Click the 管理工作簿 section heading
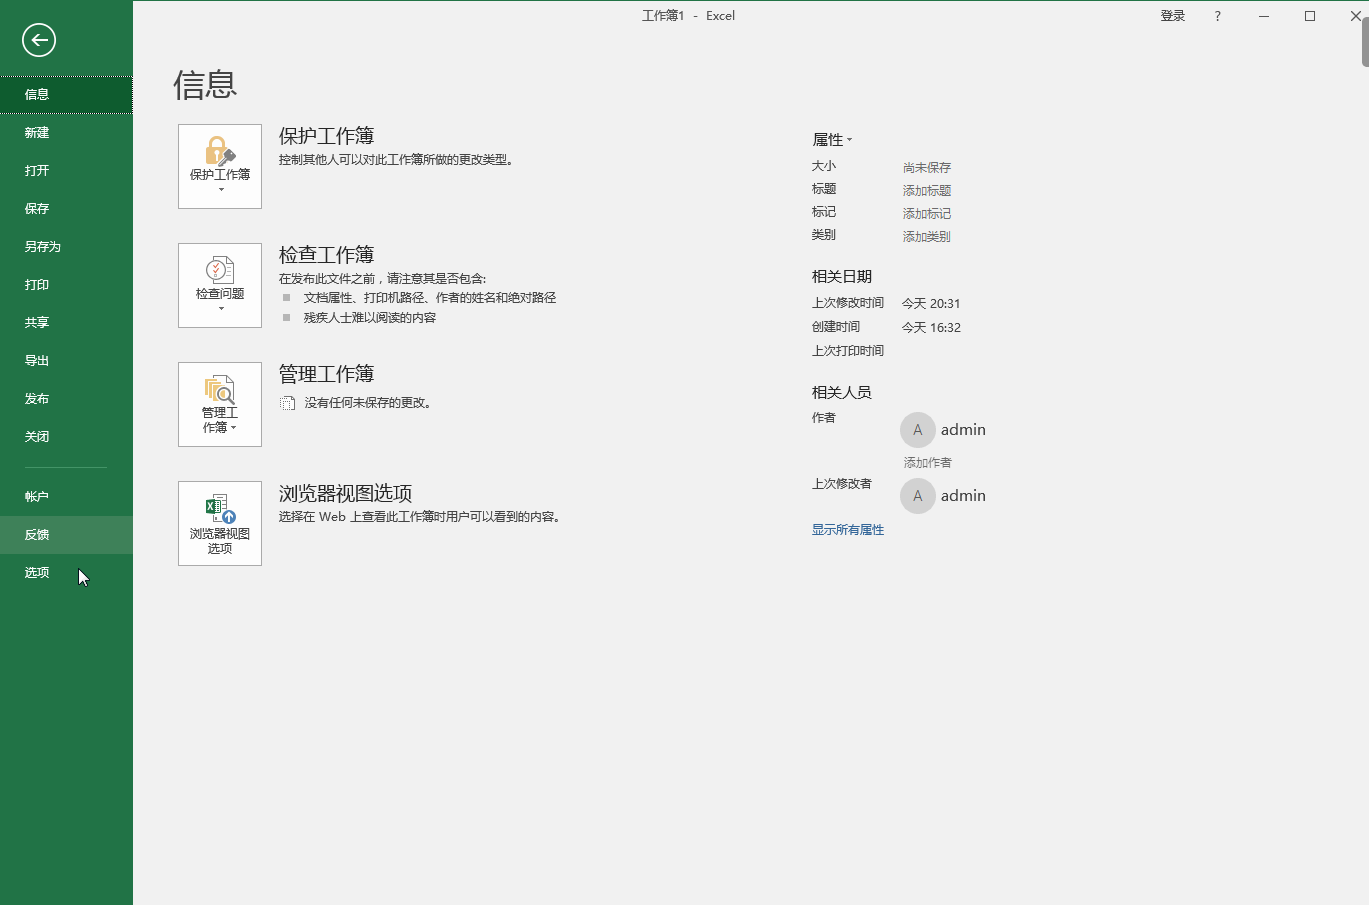The image size is (1369, 905). coord(326,374)
